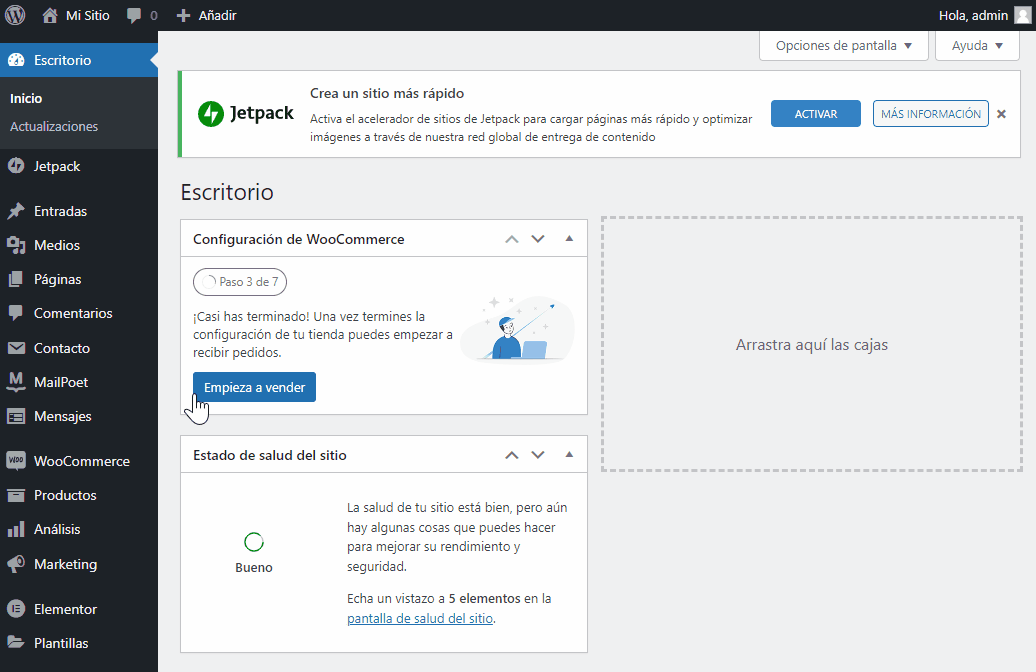Viewport: 1036px width, 672px height.
Task: Collapse the Estado de salud del sitio panel
Action: click(570, 455)
